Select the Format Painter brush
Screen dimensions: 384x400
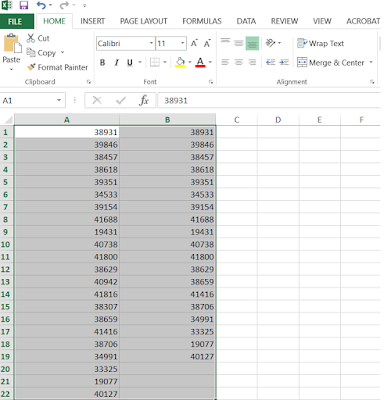click(31, 67)
